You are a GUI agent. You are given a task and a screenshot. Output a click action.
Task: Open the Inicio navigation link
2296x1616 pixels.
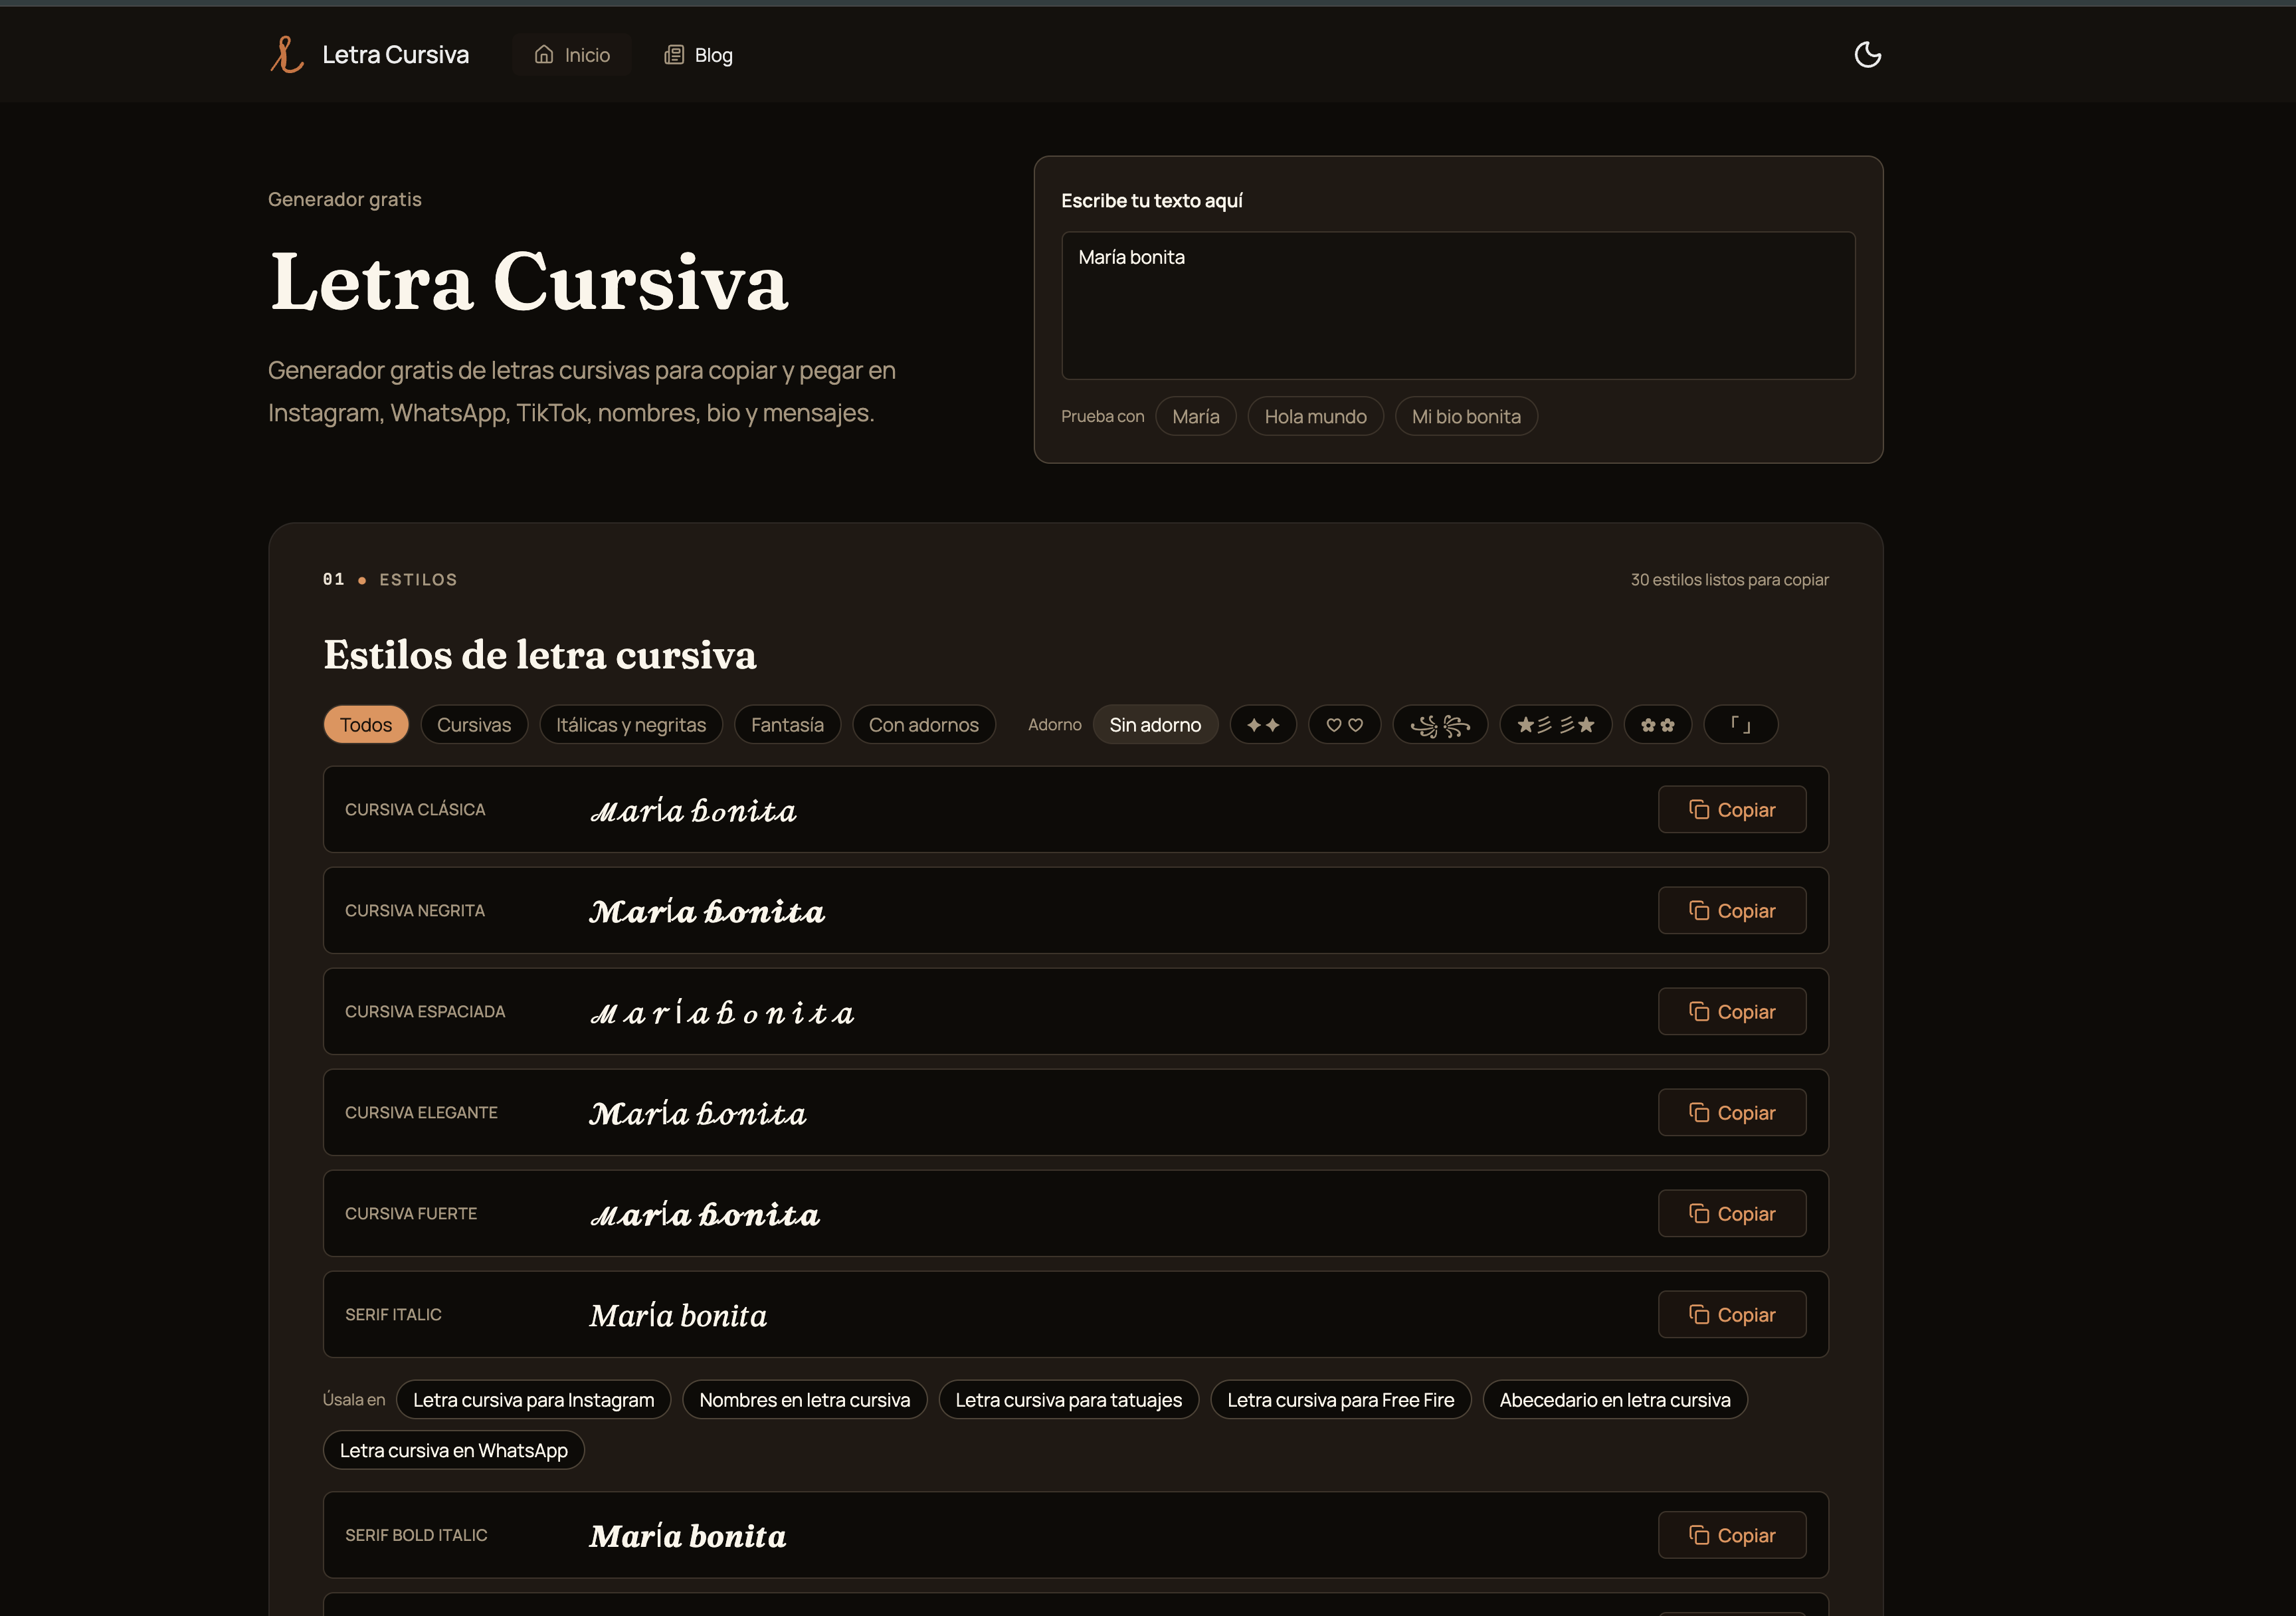point(572,55)
